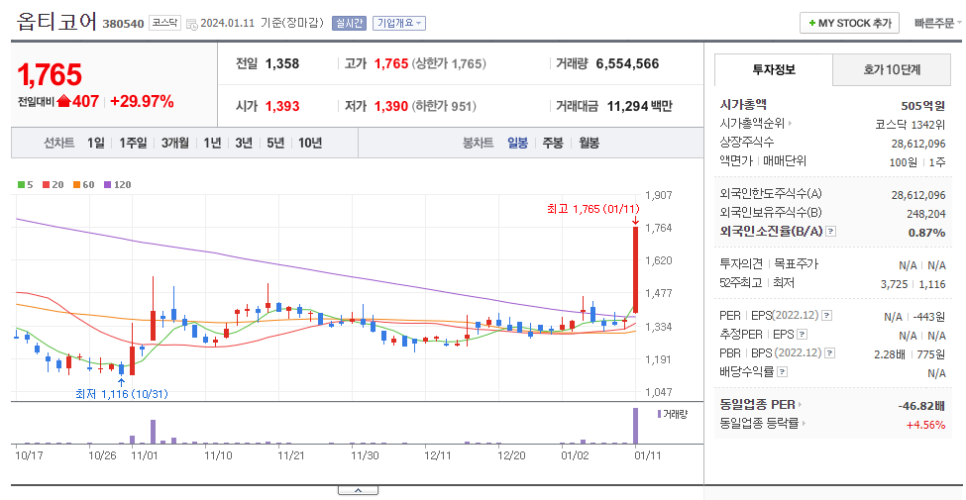Click the tall volume bar at 01/11
Viewport: 966px width, 500px height.
point(635,425)
